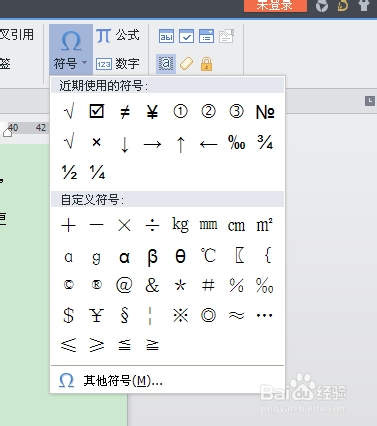
Task: Insert the hash # symbol
Action: click(208, 285)
